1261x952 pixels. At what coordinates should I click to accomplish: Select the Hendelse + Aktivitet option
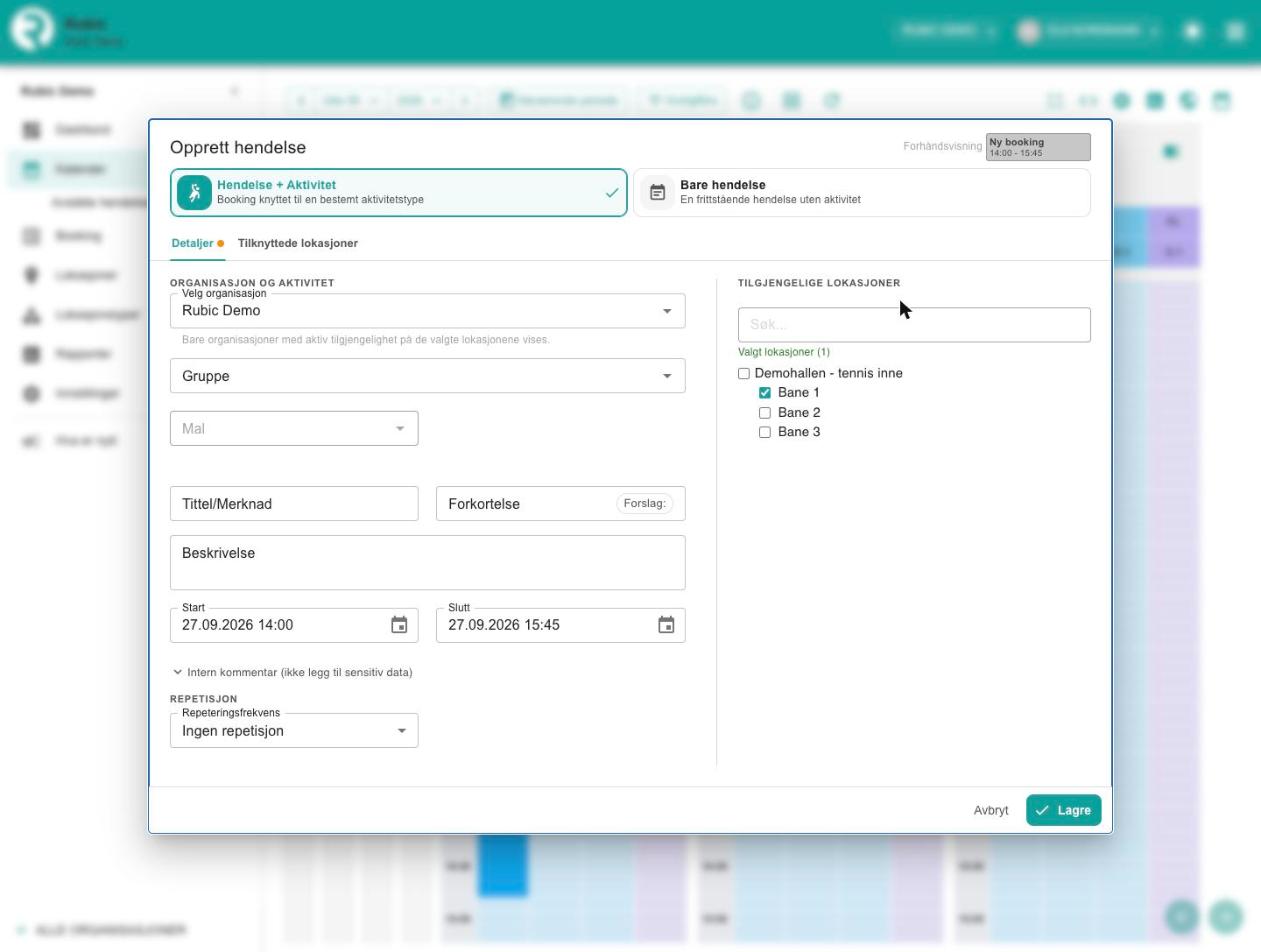(399, 192)
